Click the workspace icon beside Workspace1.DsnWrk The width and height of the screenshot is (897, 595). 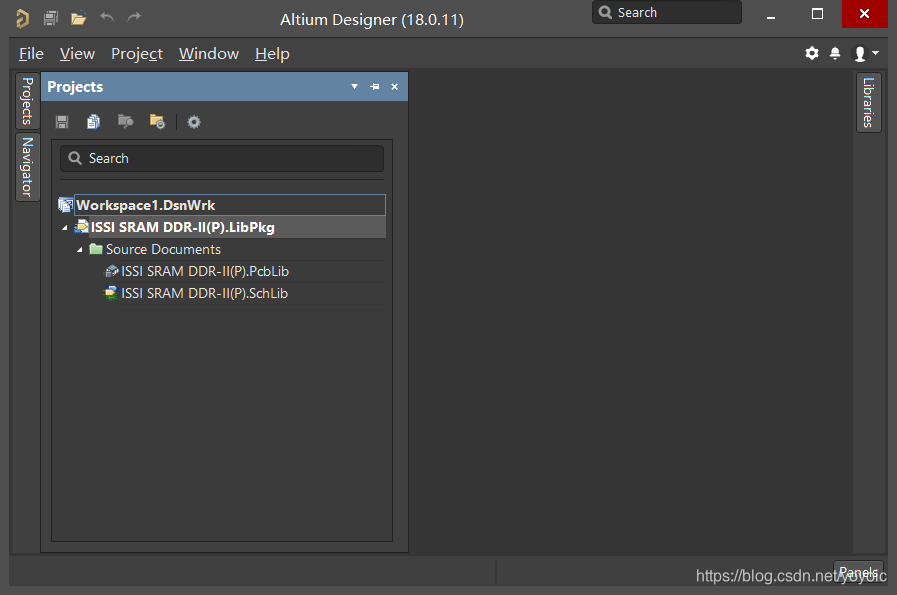point(66,205)
